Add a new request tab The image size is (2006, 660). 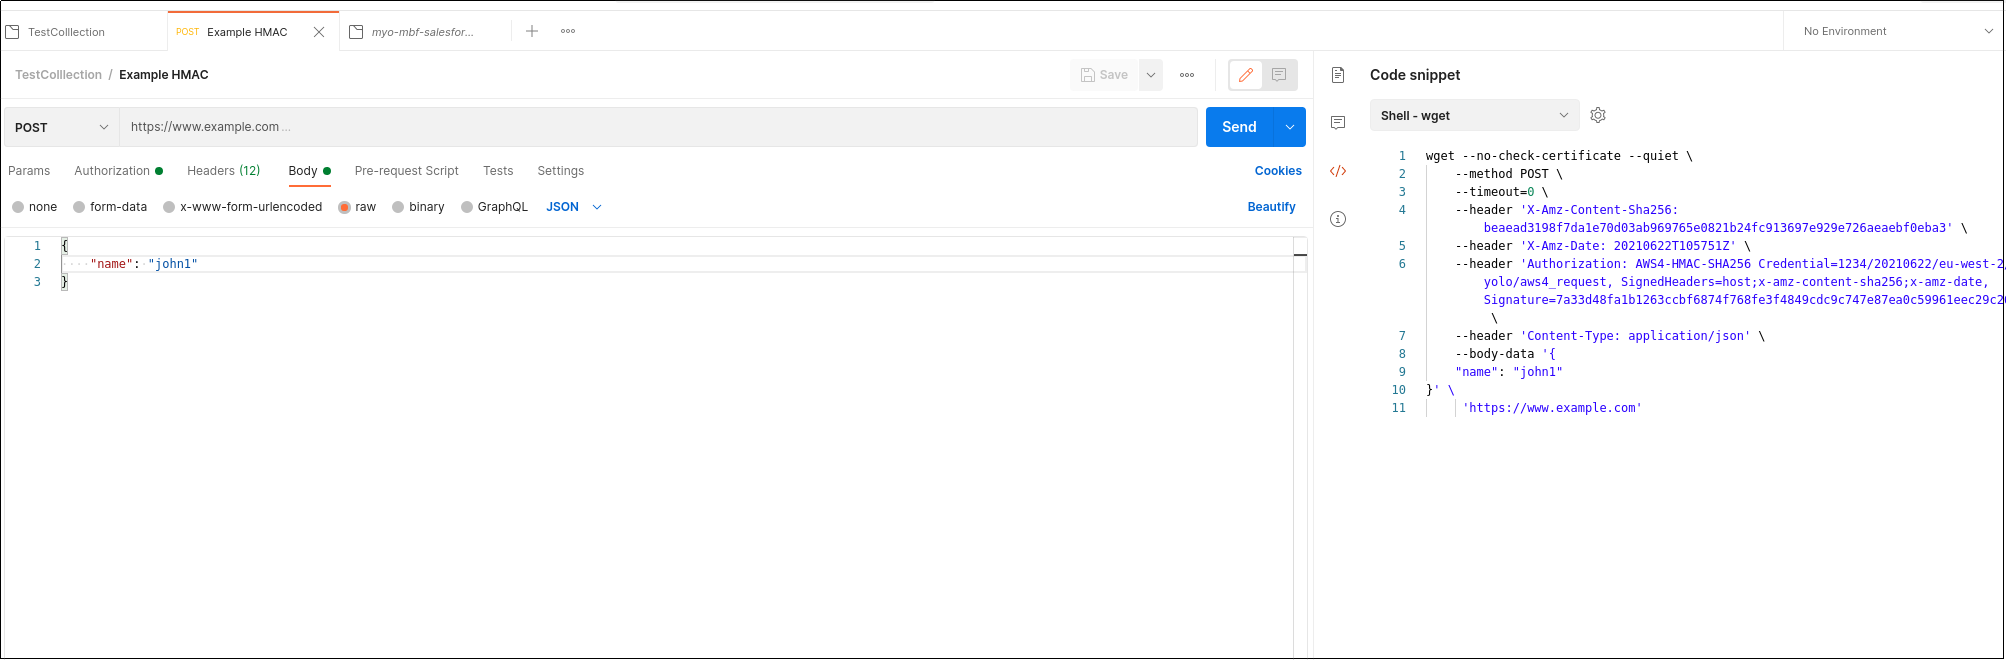[x=532, y=31]
